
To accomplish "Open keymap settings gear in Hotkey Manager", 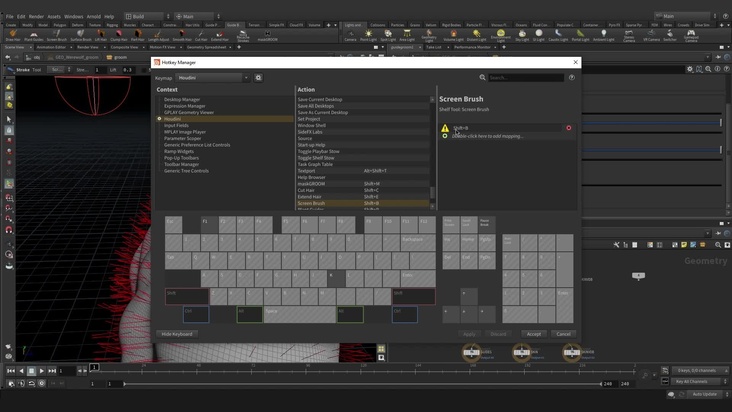I will pyautogui.click(x=258, y=77).
